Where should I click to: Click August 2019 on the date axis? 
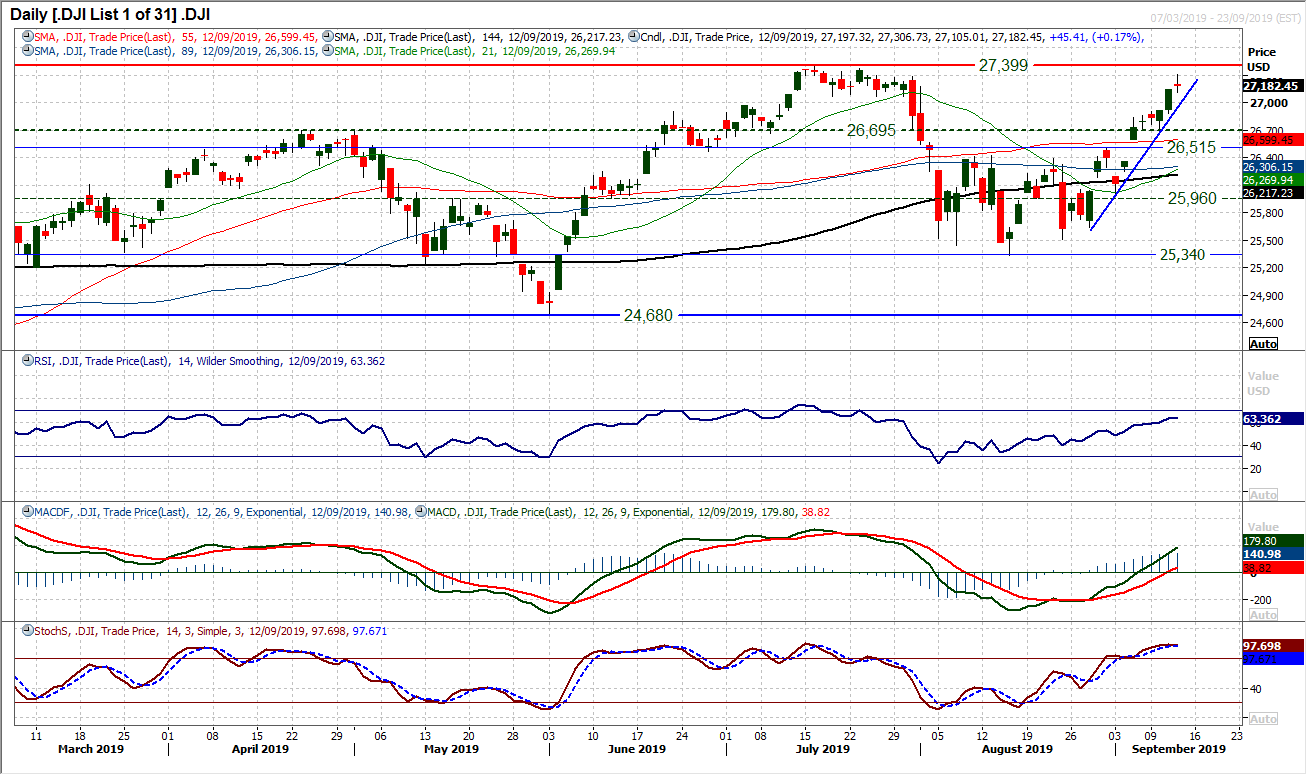[1017, 749]
